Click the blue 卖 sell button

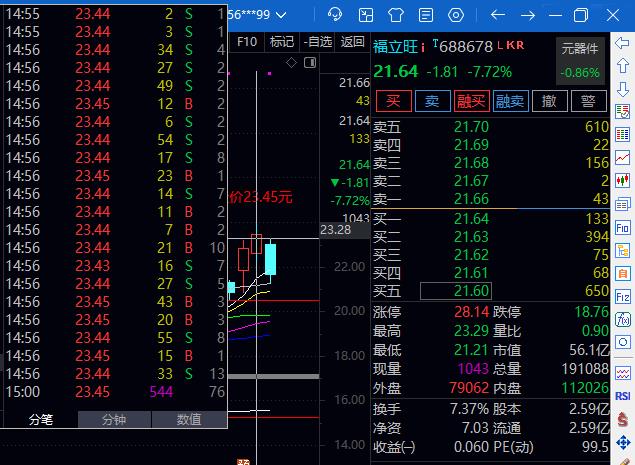(433, 101)
